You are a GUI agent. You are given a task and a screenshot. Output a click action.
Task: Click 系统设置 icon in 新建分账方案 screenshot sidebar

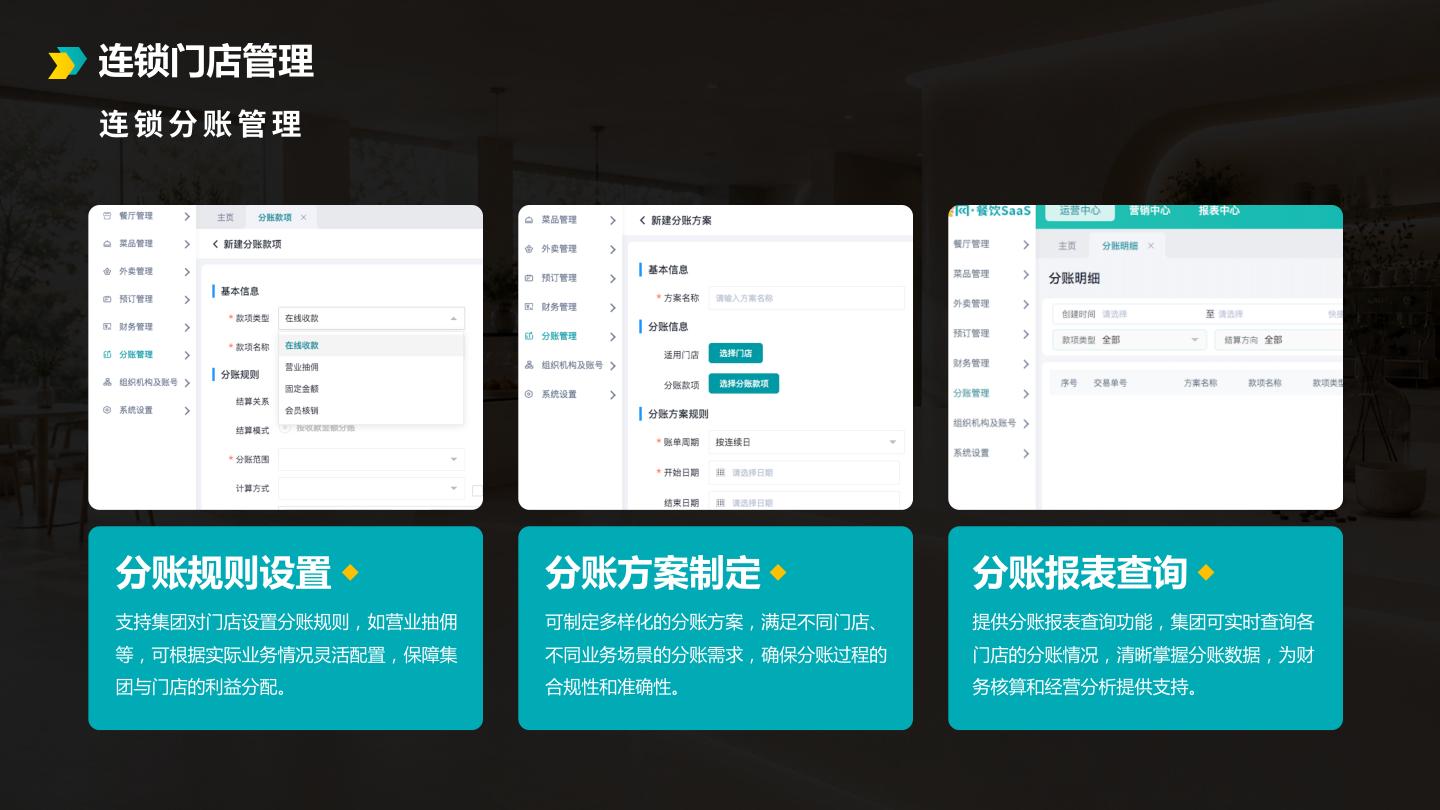[x=529, y=394]
